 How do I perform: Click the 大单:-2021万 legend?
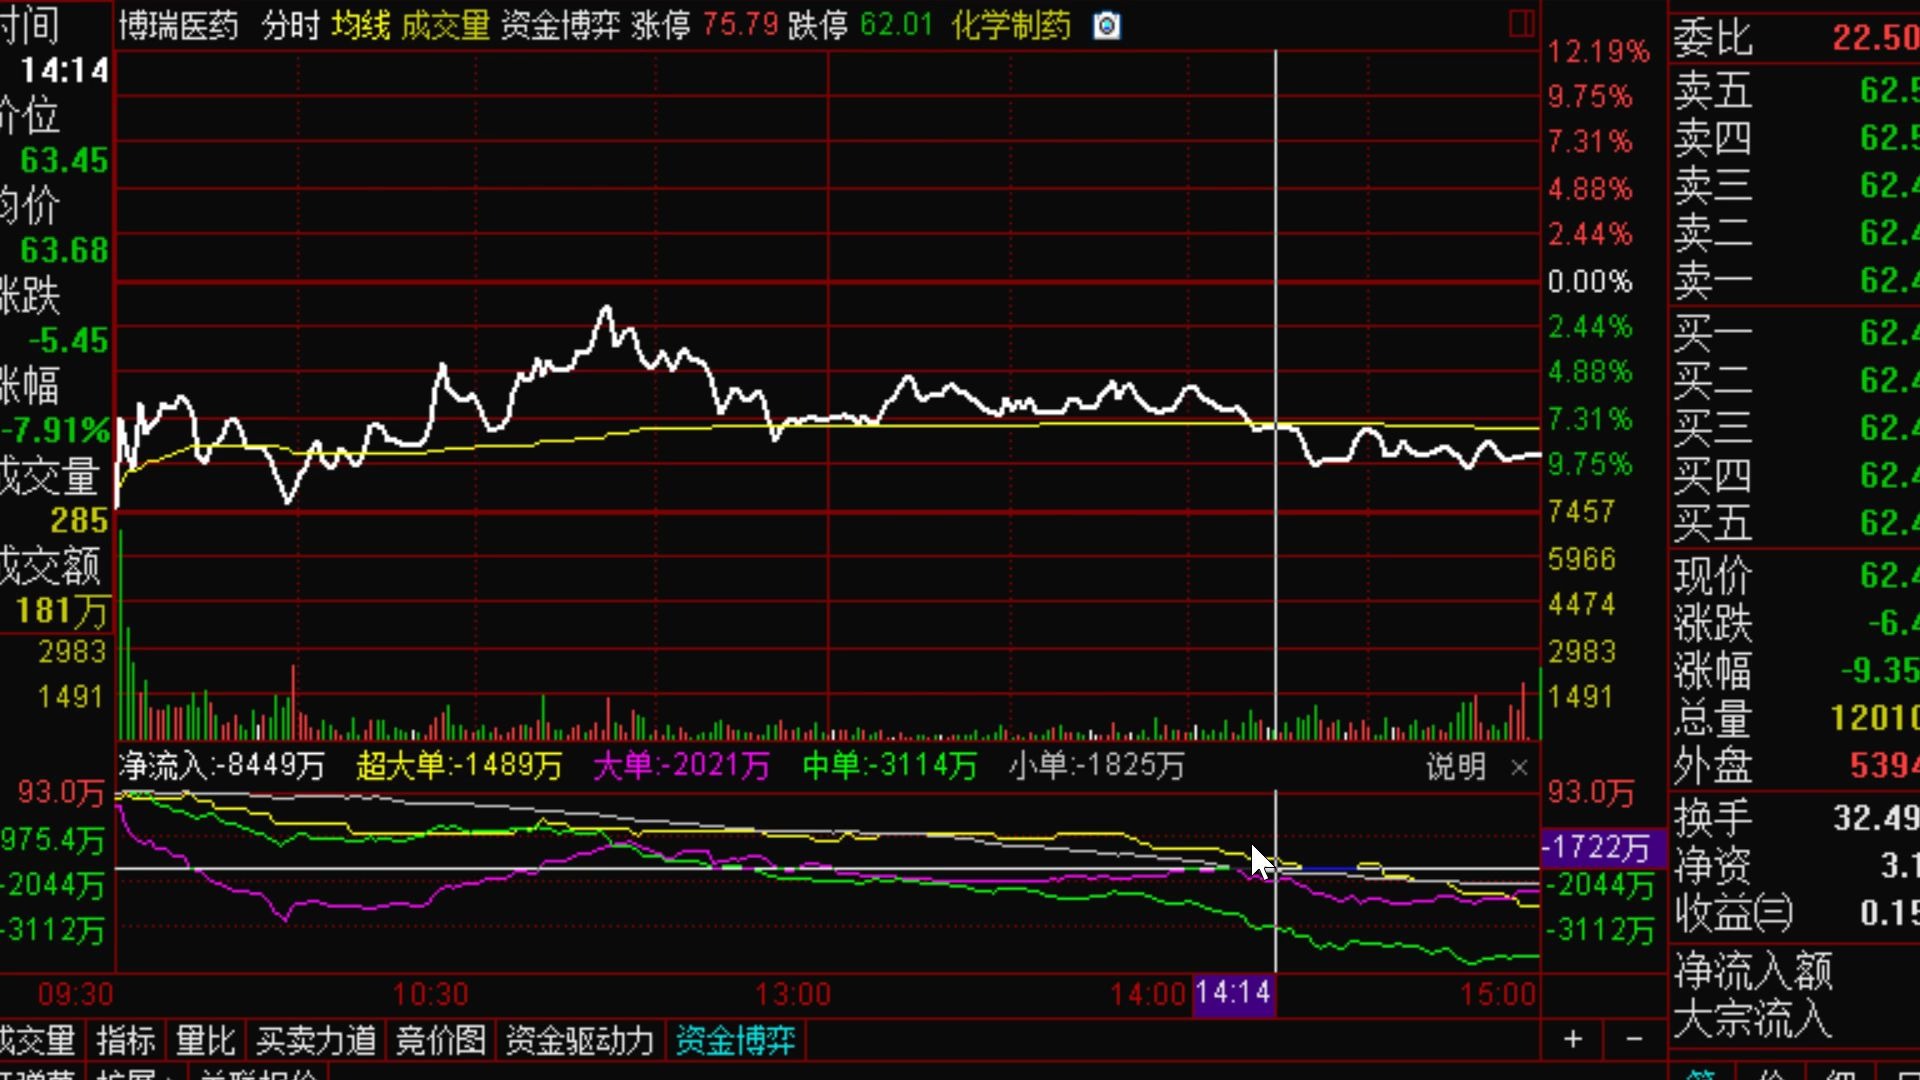coord(681,766)
